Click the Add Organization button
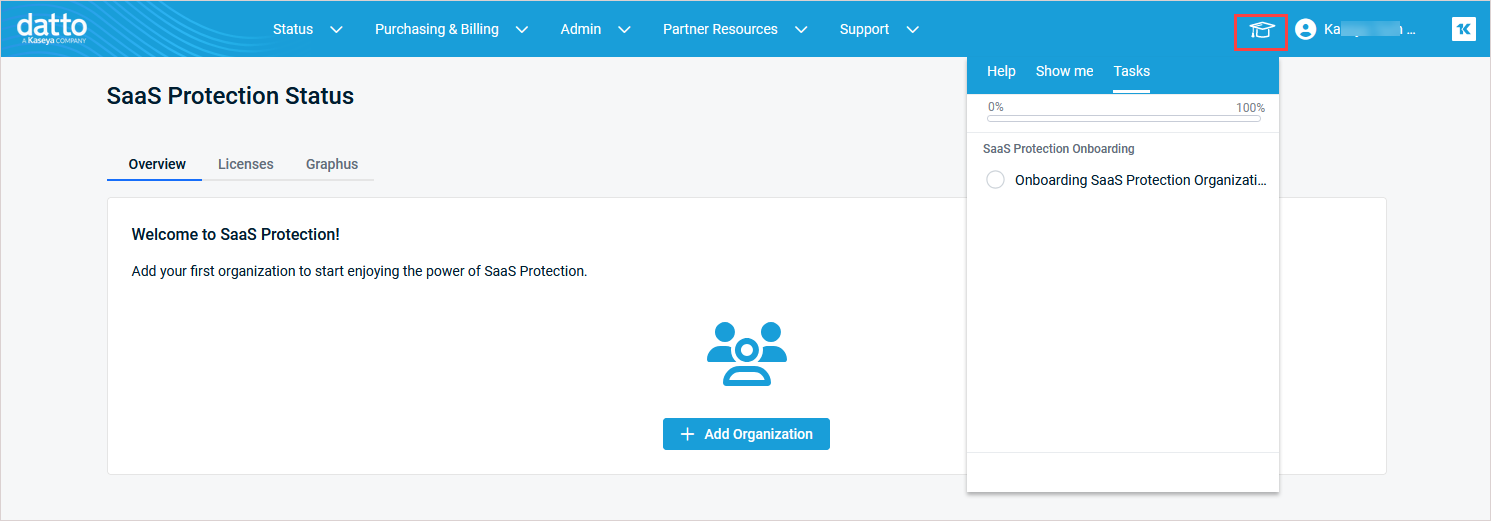1491x521 pixels. click(x=746, y=434)
